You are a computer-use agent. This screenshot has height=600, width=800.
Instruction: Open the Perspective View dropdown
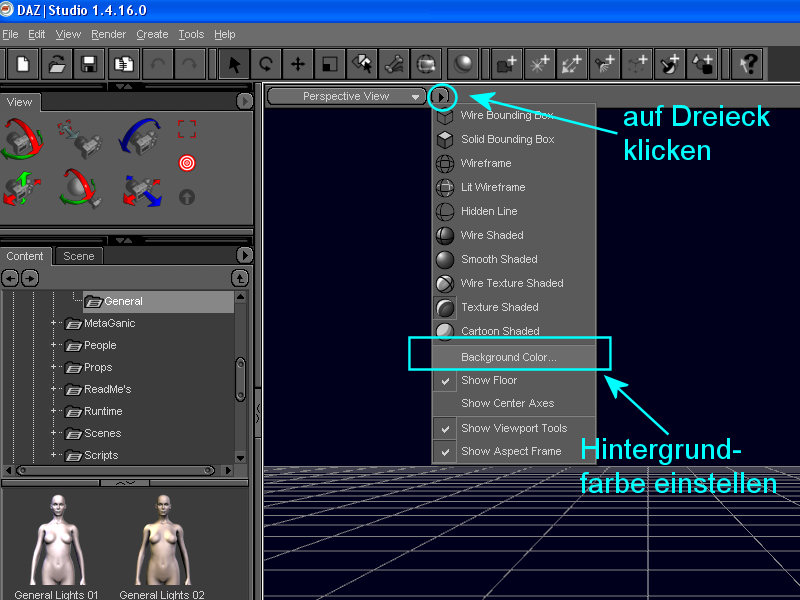pyautogui.click(x=347, y=96)
